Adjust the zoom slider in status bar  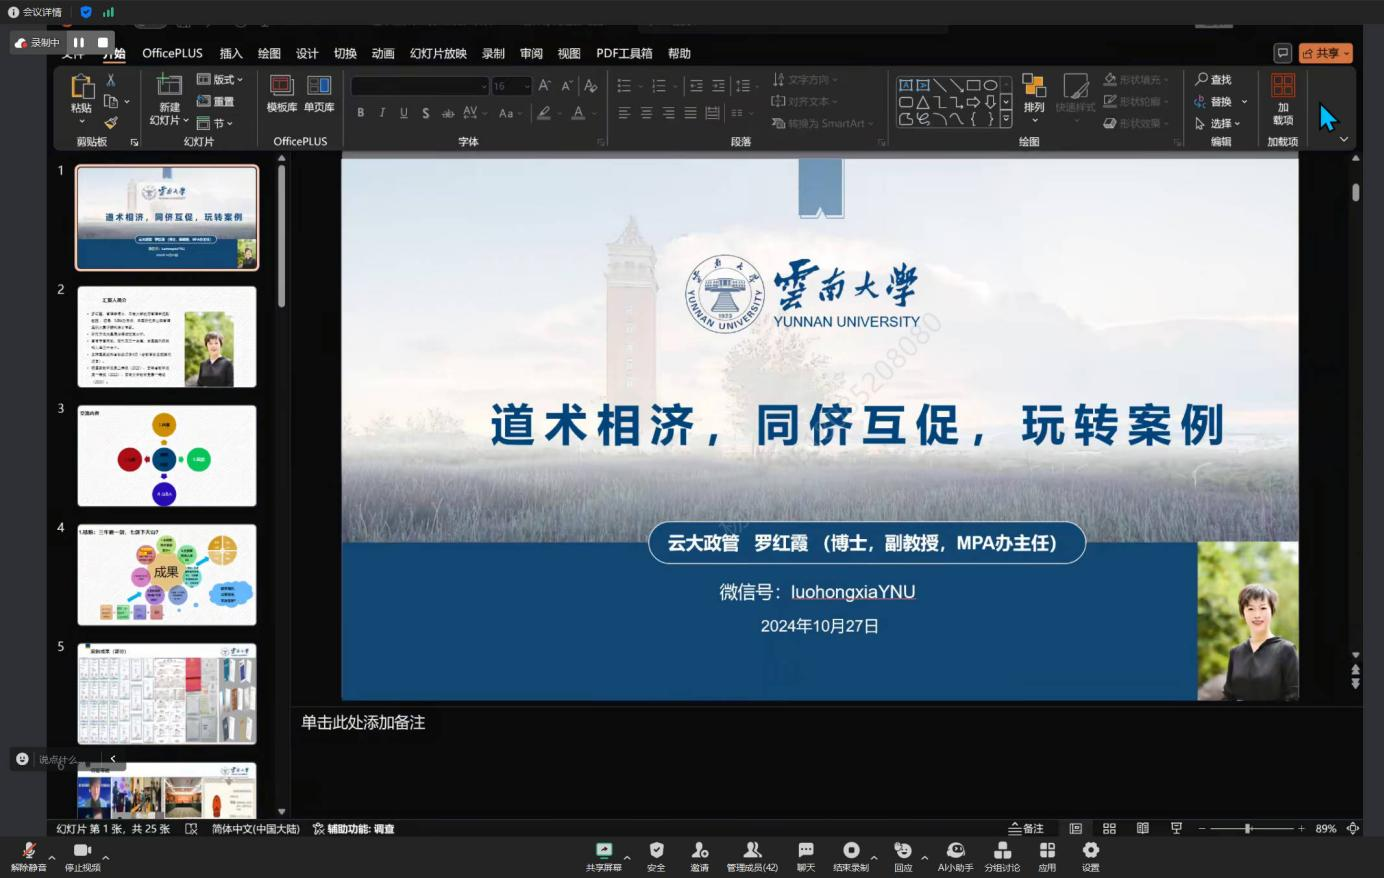pos(1248,828)
